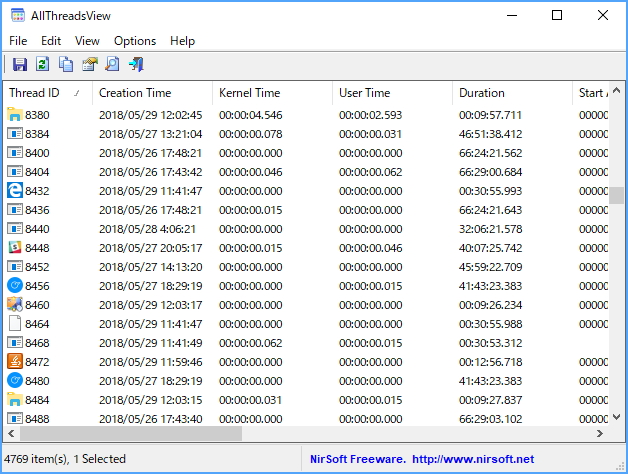This screenshot has height=474, width=628.
Task: Click creation time 2018/05/27 20:05:17
Action: 151,248
